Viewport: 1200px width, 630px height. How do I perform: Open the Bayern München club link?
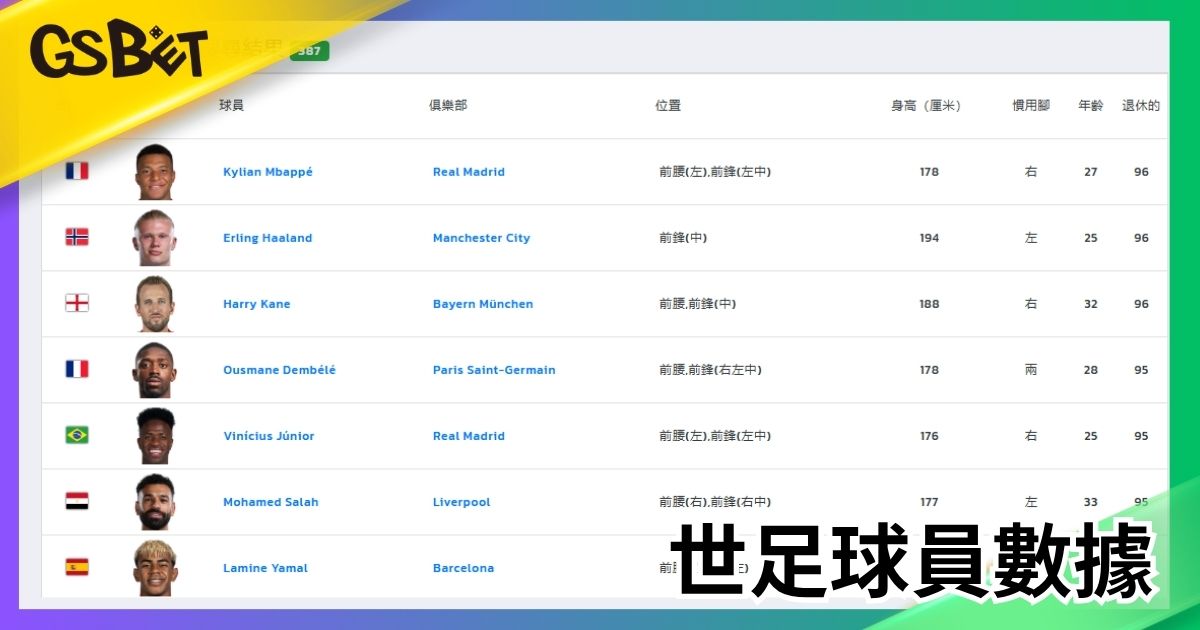(x=483, y=304)
